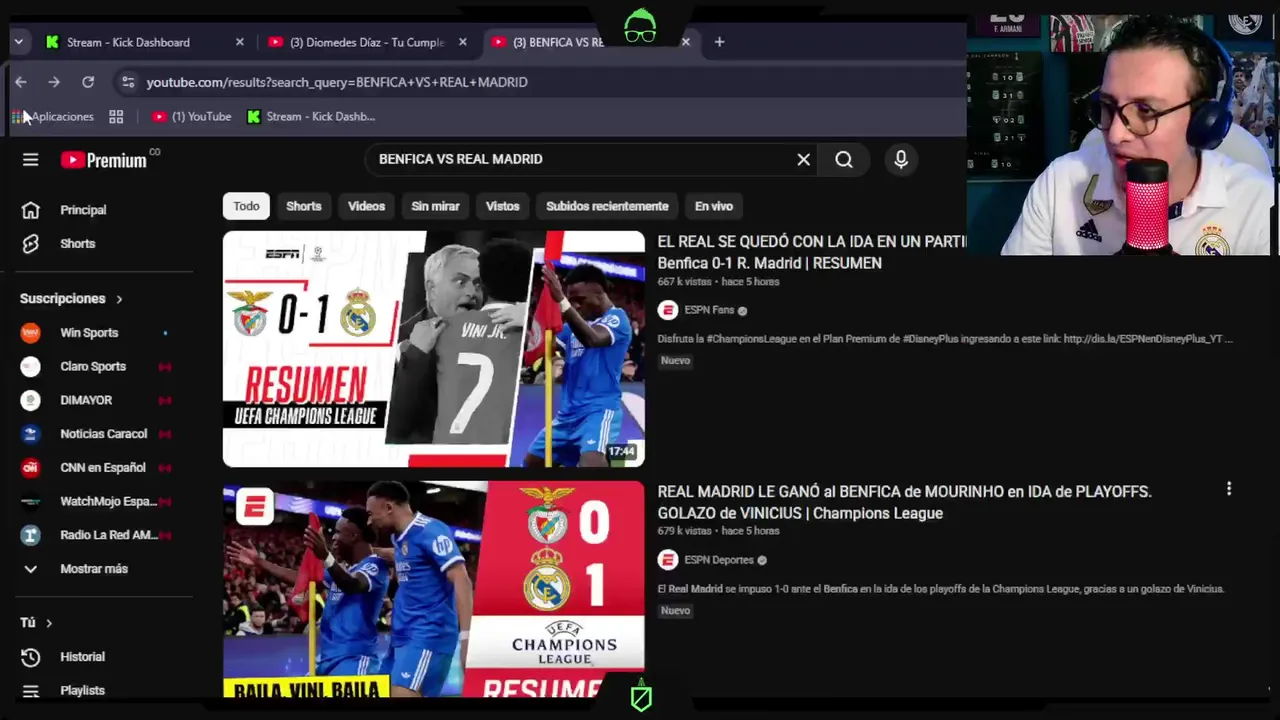Select the Todo filter chip

(246, 206)
